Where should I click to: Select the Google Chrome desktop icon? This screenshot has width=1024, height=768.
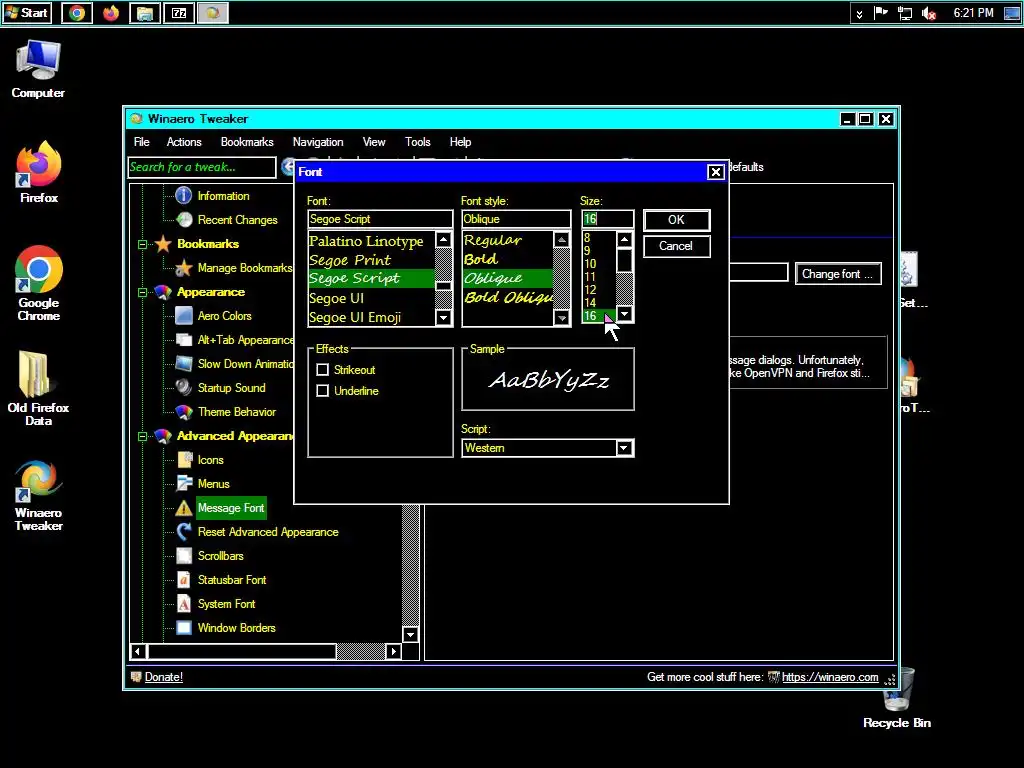(39, 283)
